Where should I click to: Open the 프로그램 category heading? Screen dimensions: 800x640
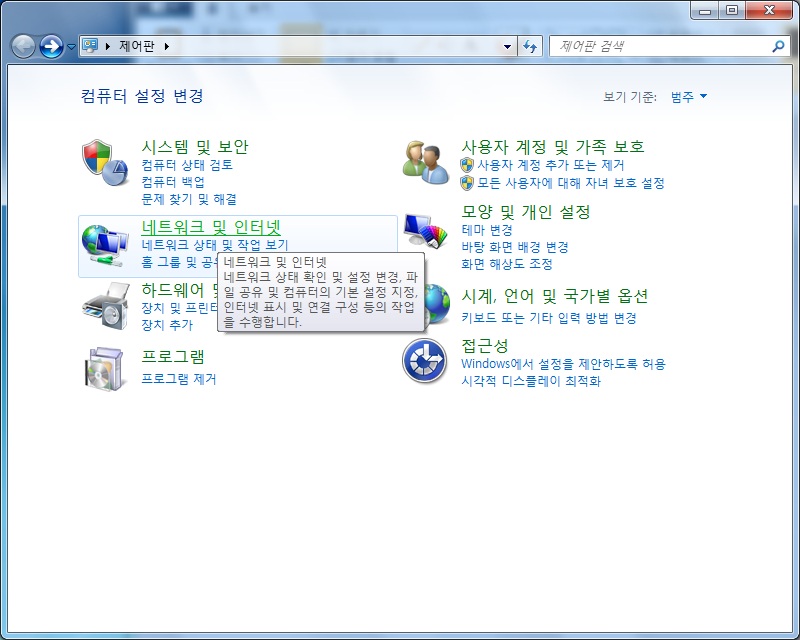coord(173,356)
